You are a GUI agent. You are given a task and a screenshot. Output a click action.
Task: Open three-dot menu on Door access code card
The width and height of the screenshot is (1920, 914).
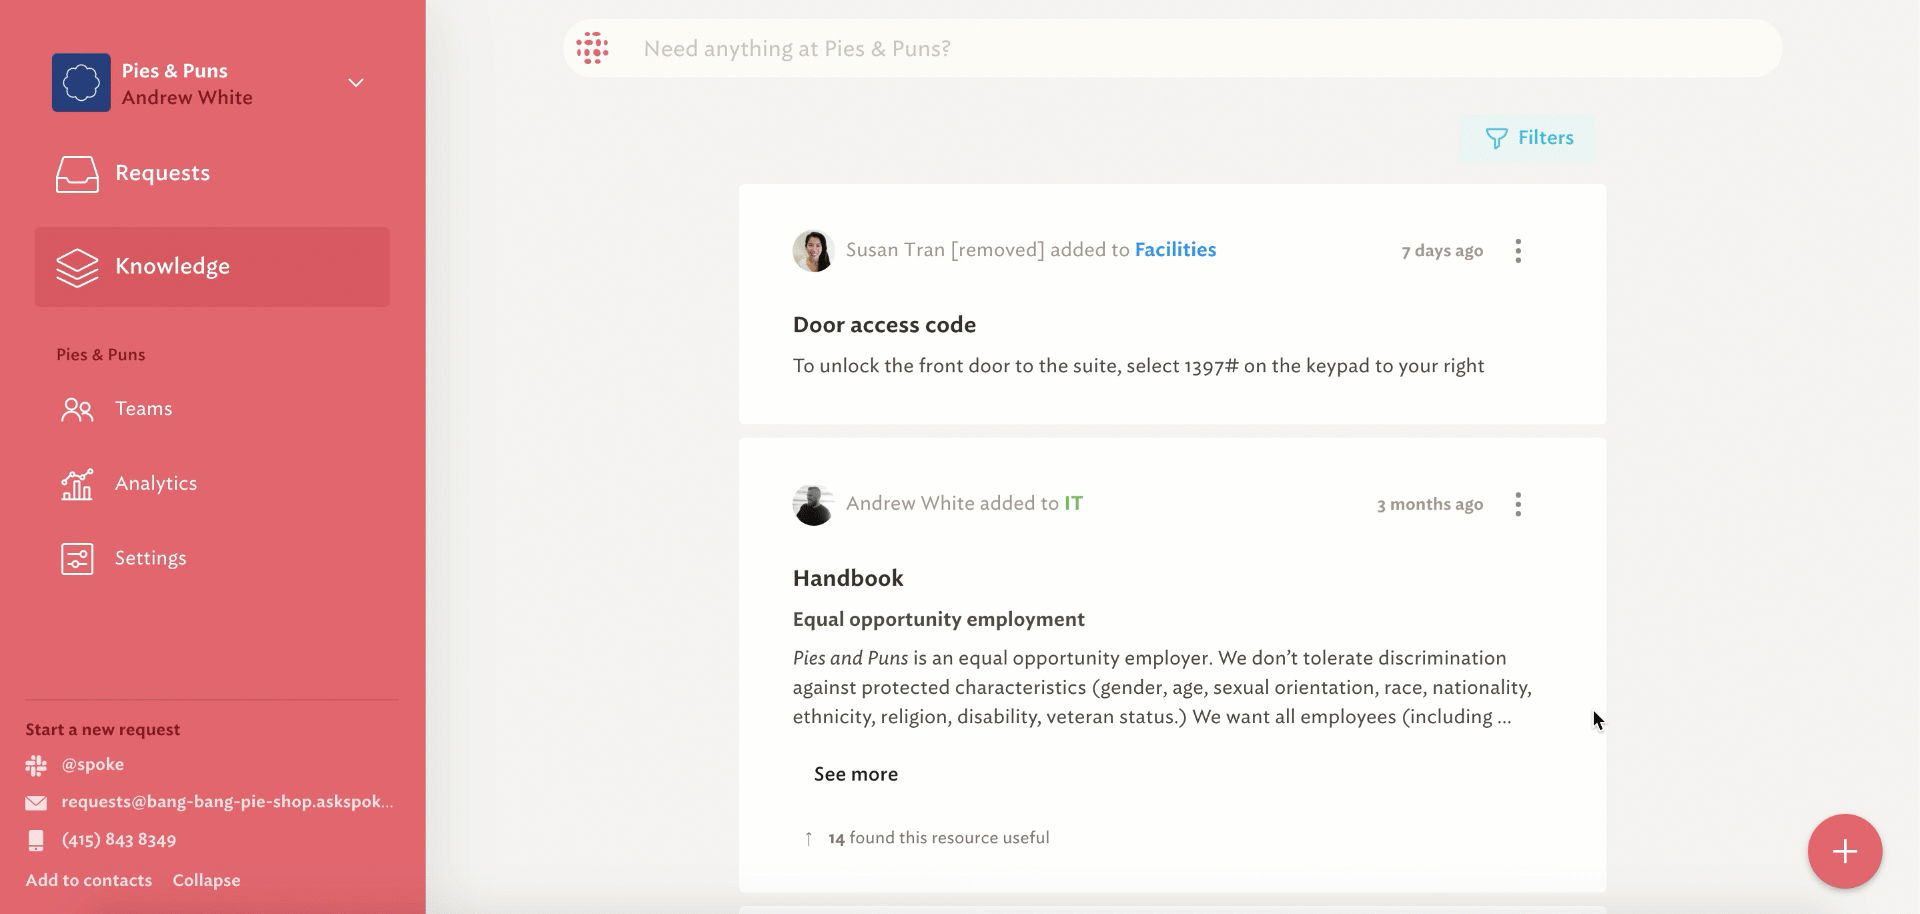coord(1518,251)
